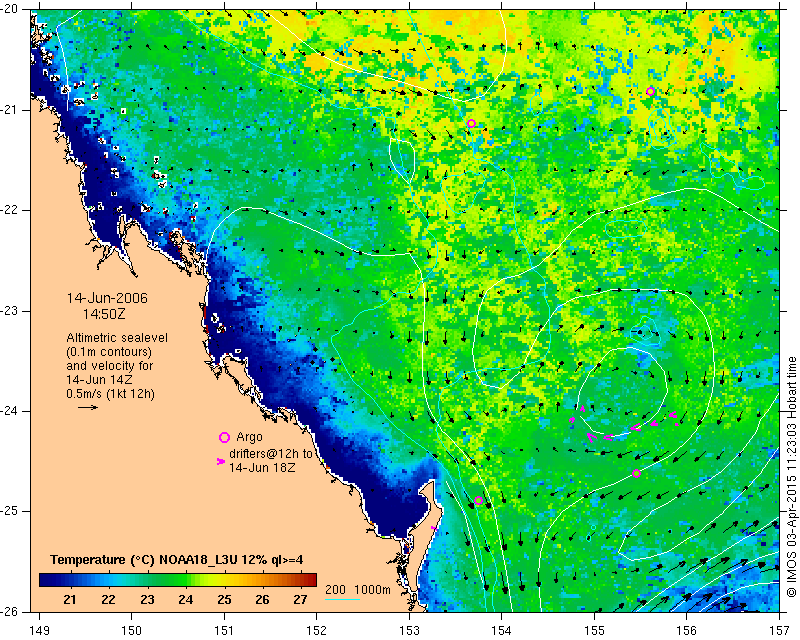
Task: Click the text "0.5m/s (1kt 12h)"
Action: [x=110, y=394]
